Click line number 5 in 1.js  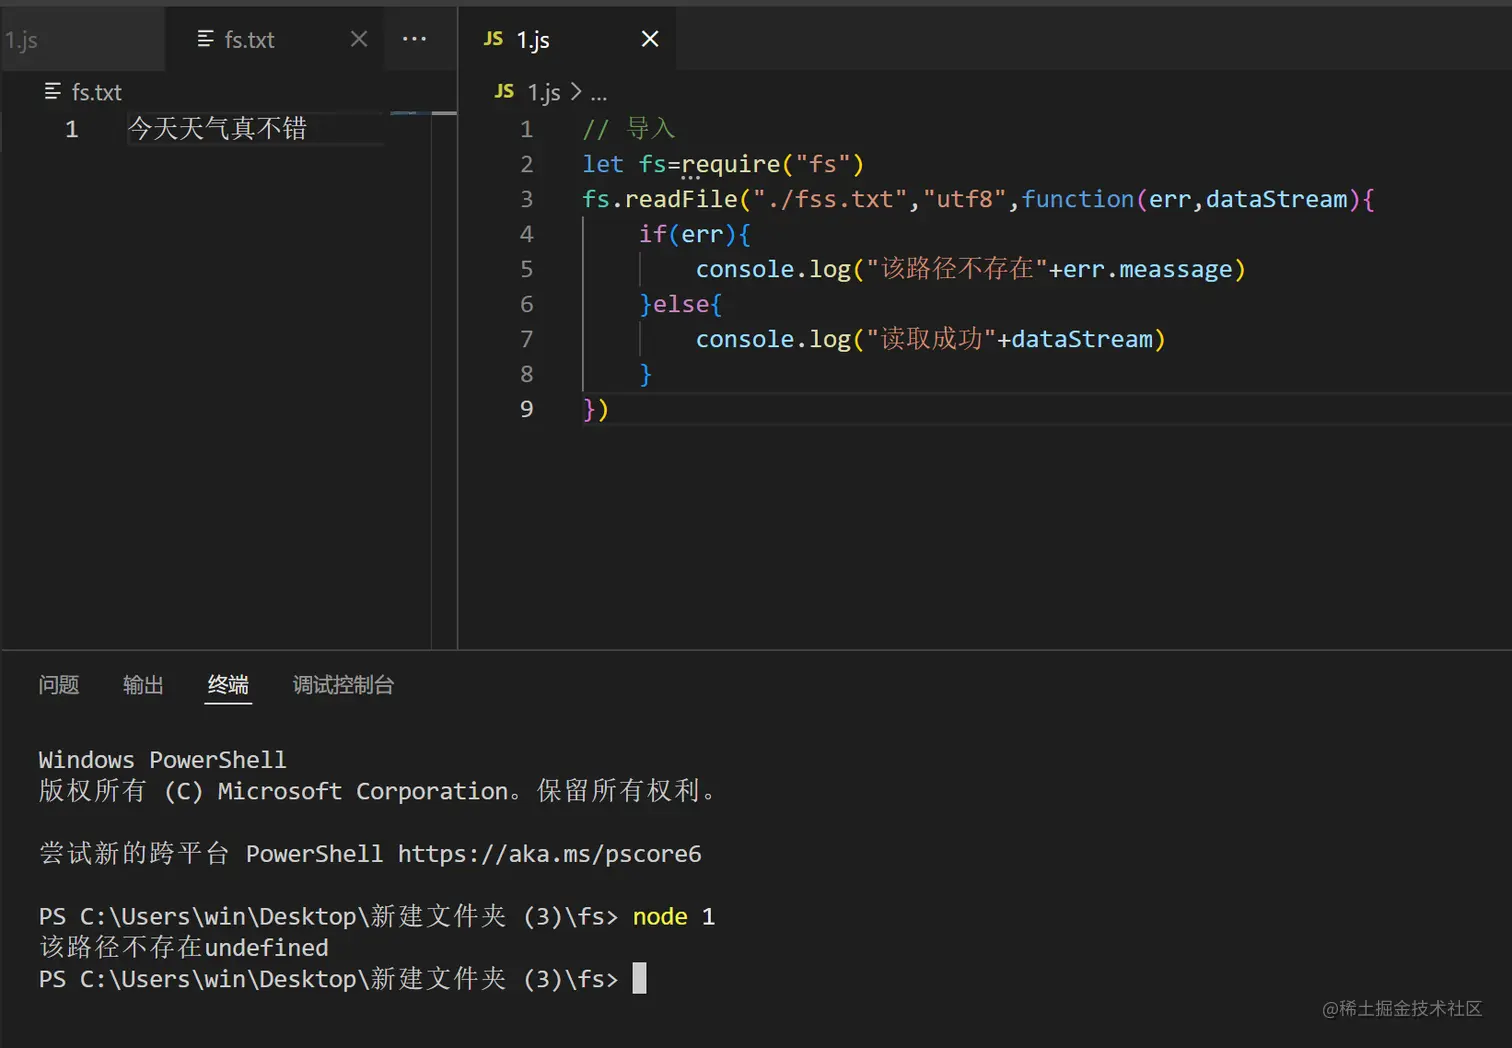coord(527,268)
